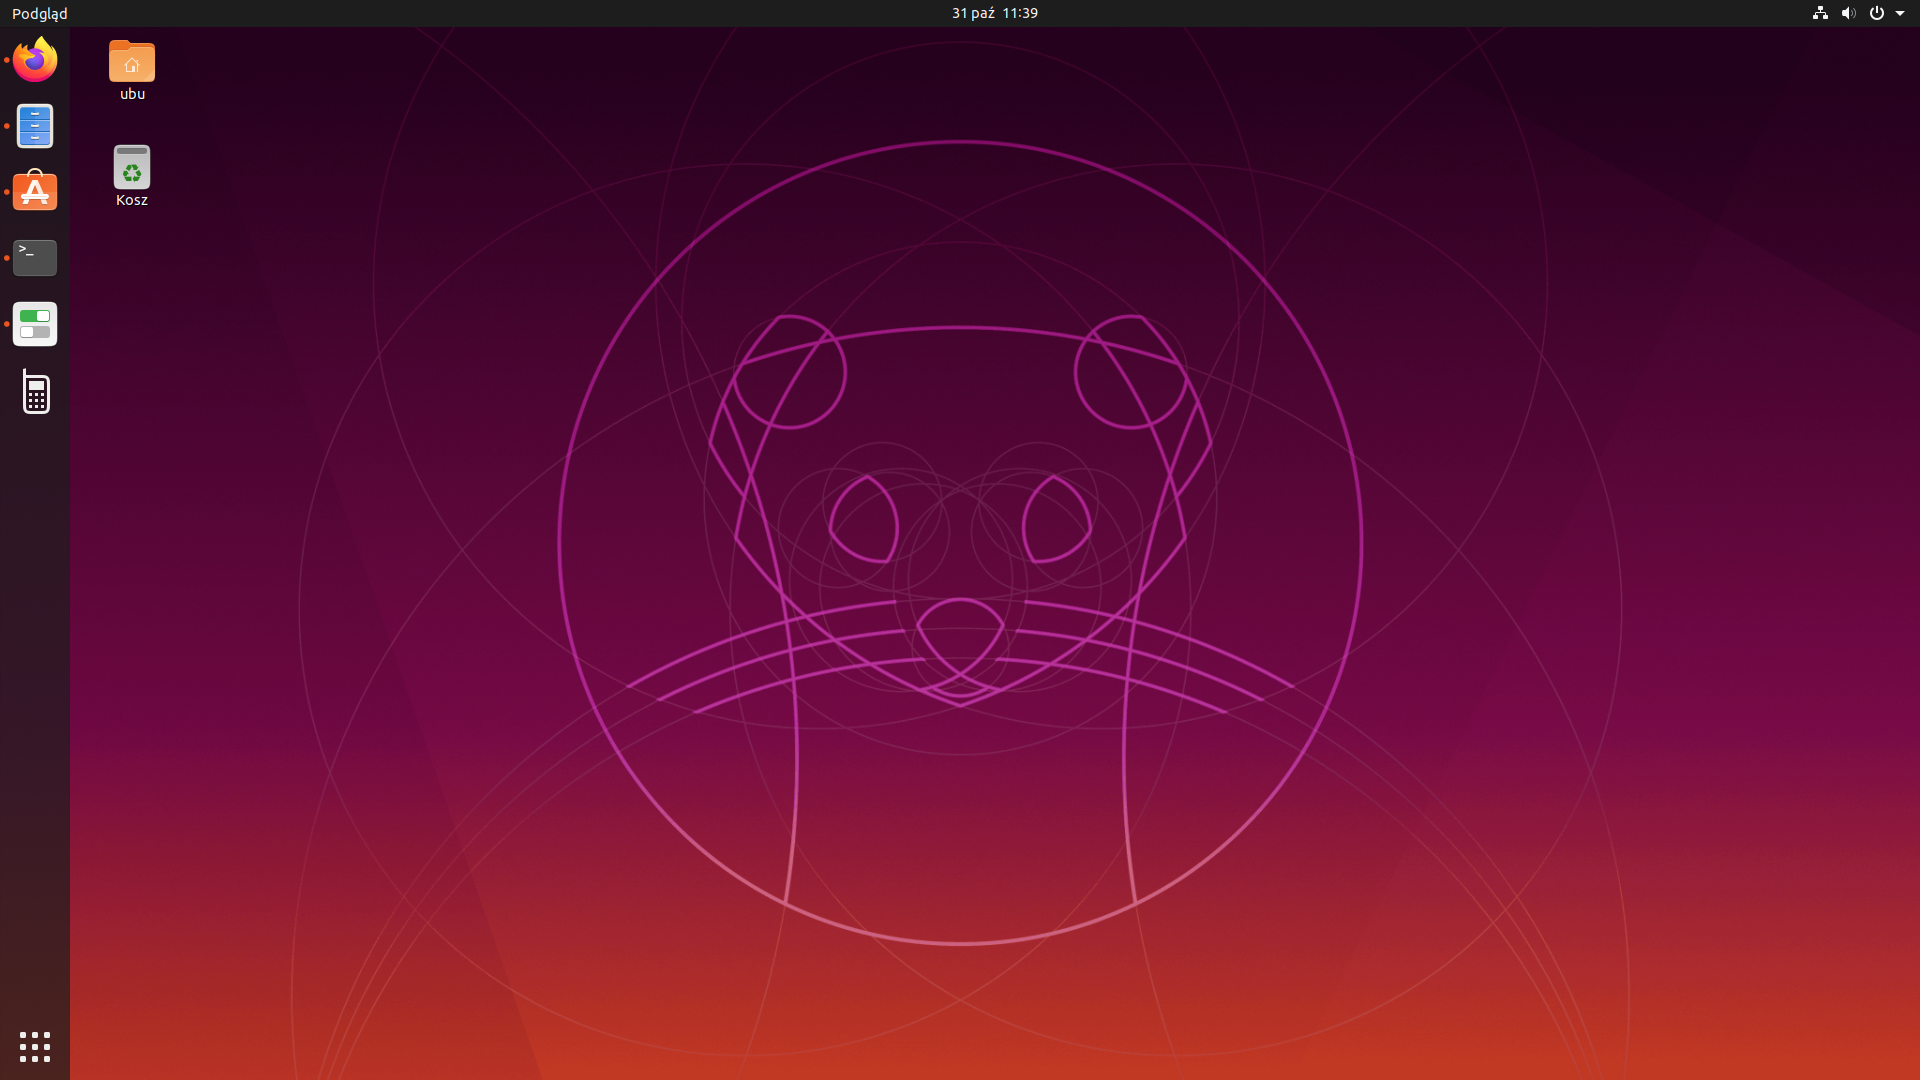Click the power icon in top bar
Screen dimensions: 1920x1080
(1876, 13)
